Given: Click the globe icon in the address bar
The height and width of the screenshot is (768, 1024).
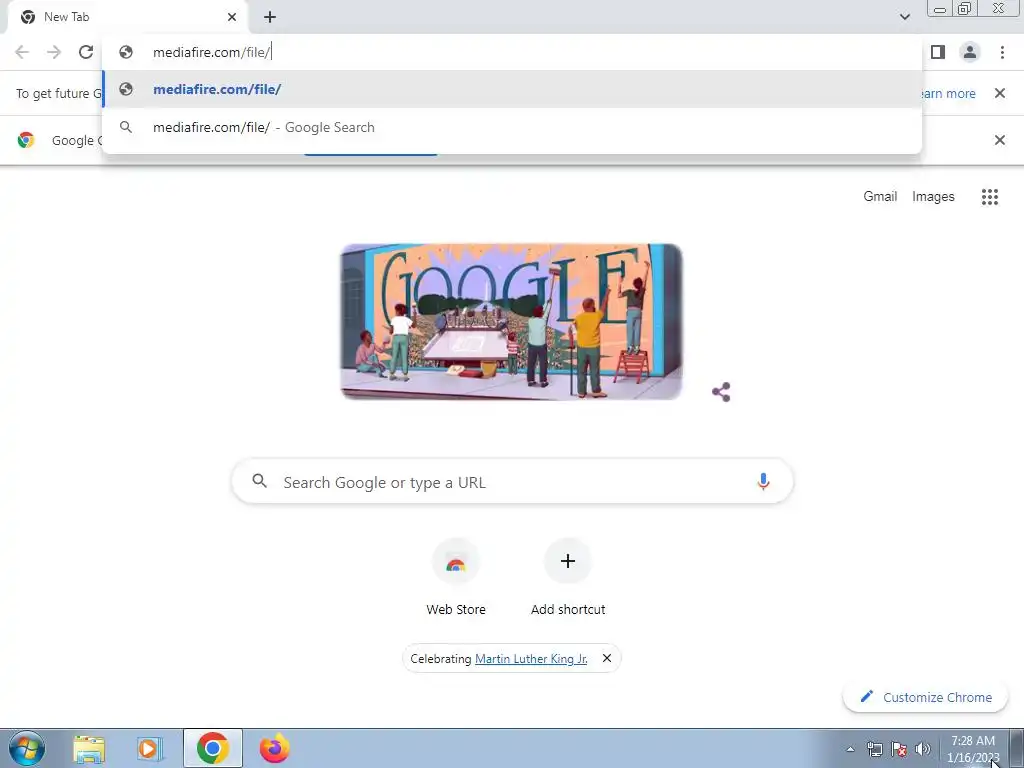Looking at the screenshot, I should (126, 52).
